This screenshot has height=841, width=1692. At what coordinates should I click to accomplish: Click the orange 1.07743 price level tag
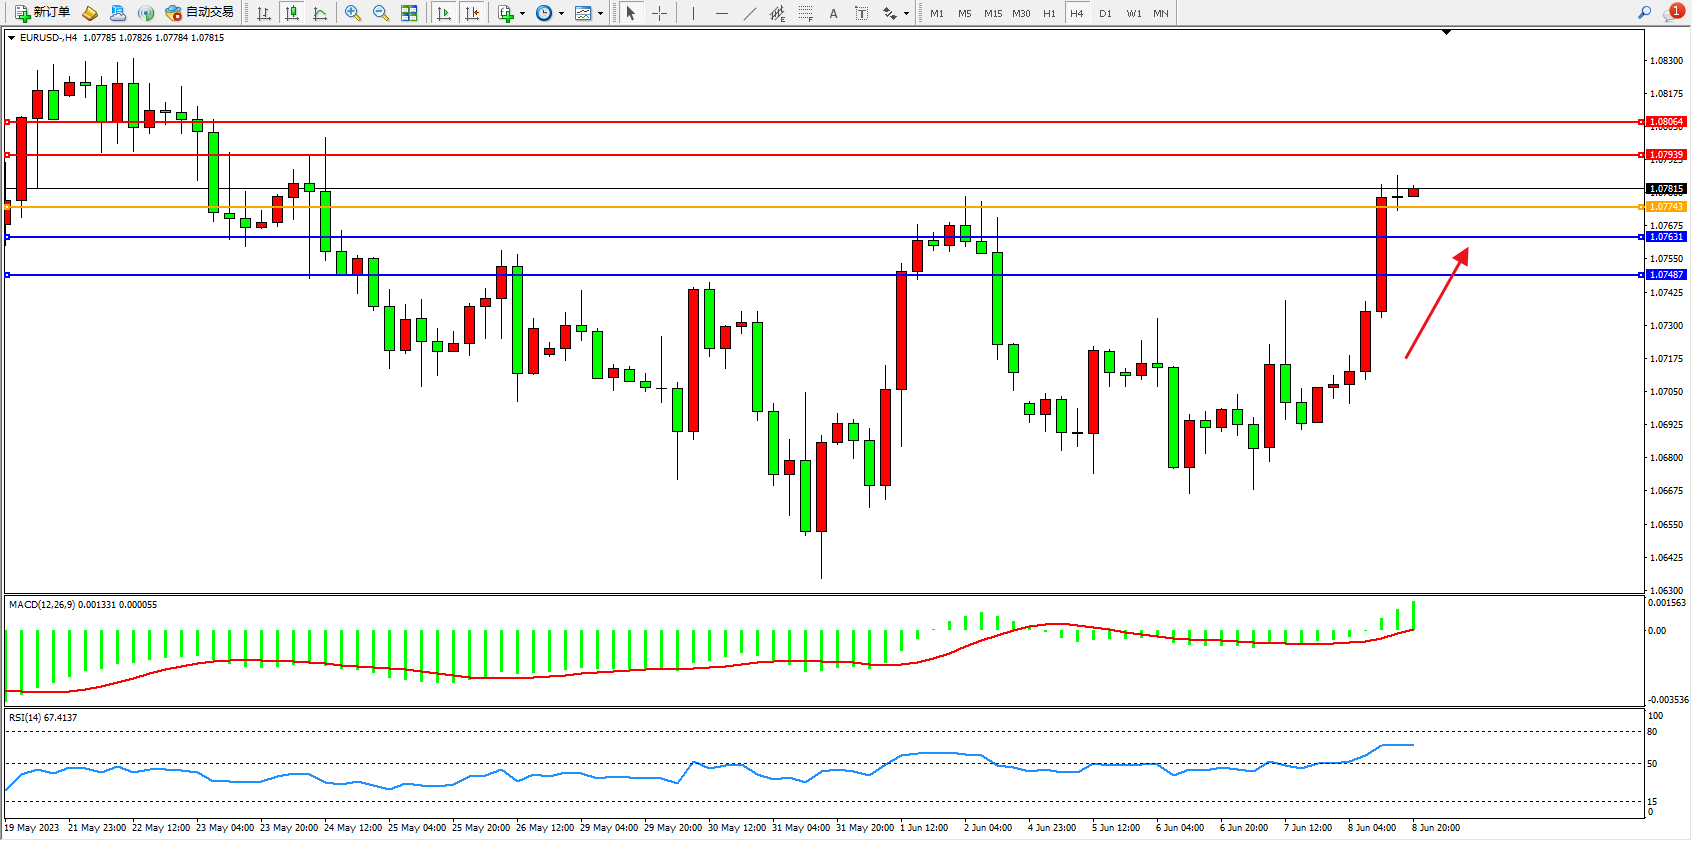1666,207
